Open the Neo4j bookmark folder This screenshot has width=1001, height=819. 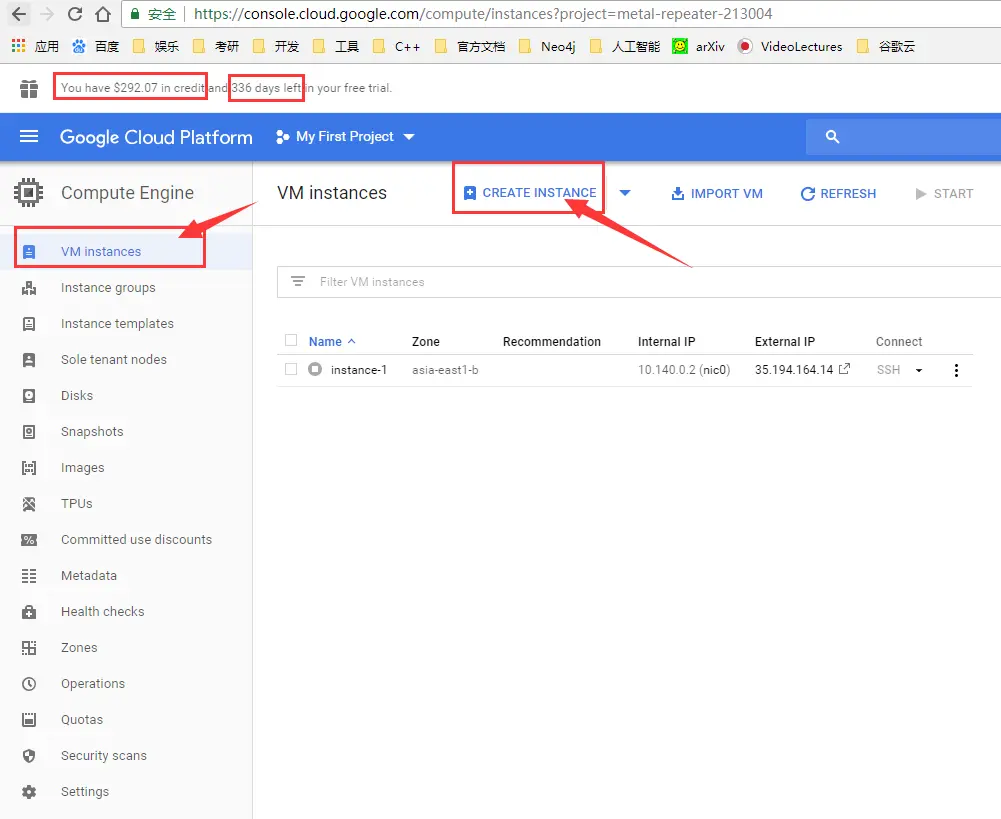pyautogui.click(x=548, y=47)
